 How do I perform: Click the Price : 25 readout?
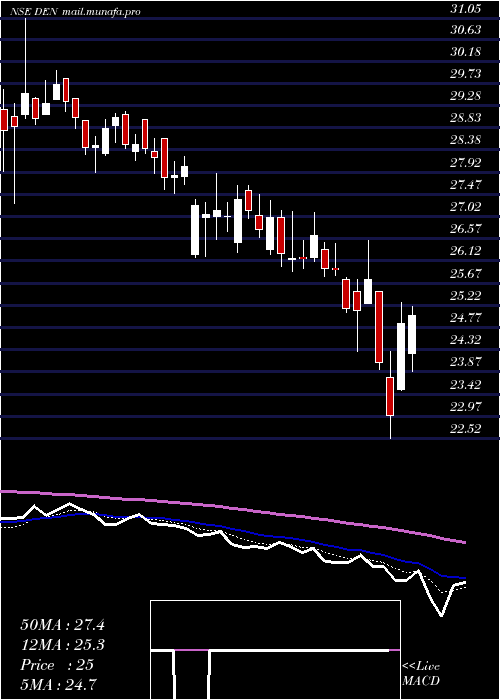(x=57, y=665)
